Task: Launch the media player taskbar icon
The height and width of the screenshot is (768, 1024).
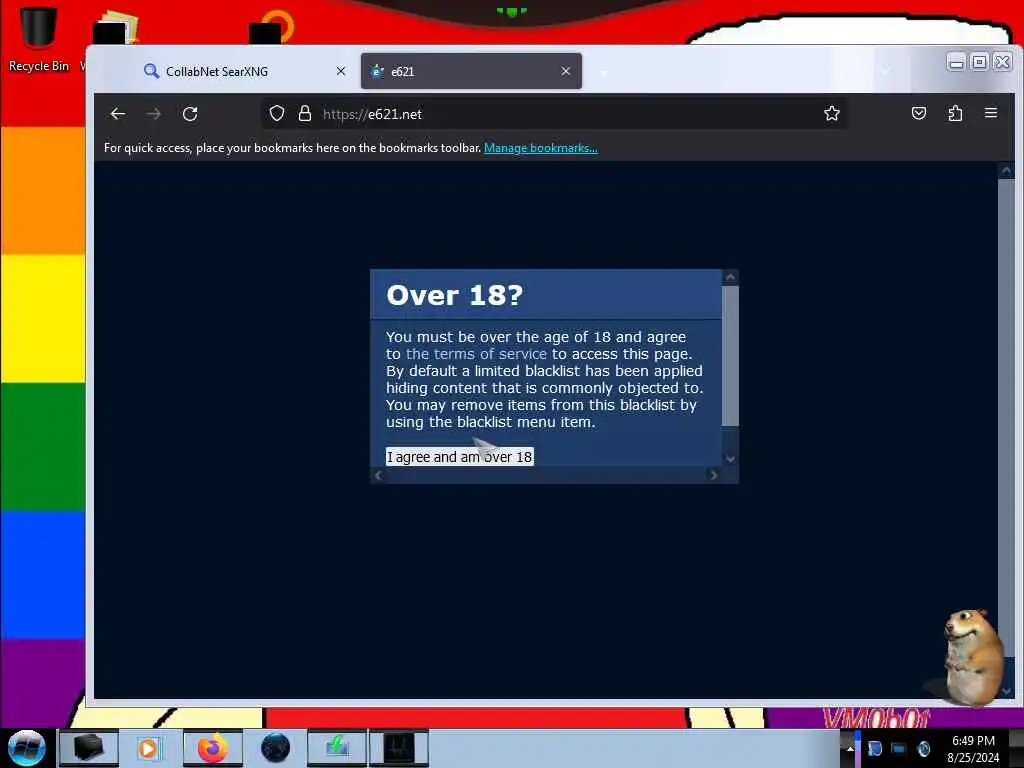Action: tap(150, 748)
